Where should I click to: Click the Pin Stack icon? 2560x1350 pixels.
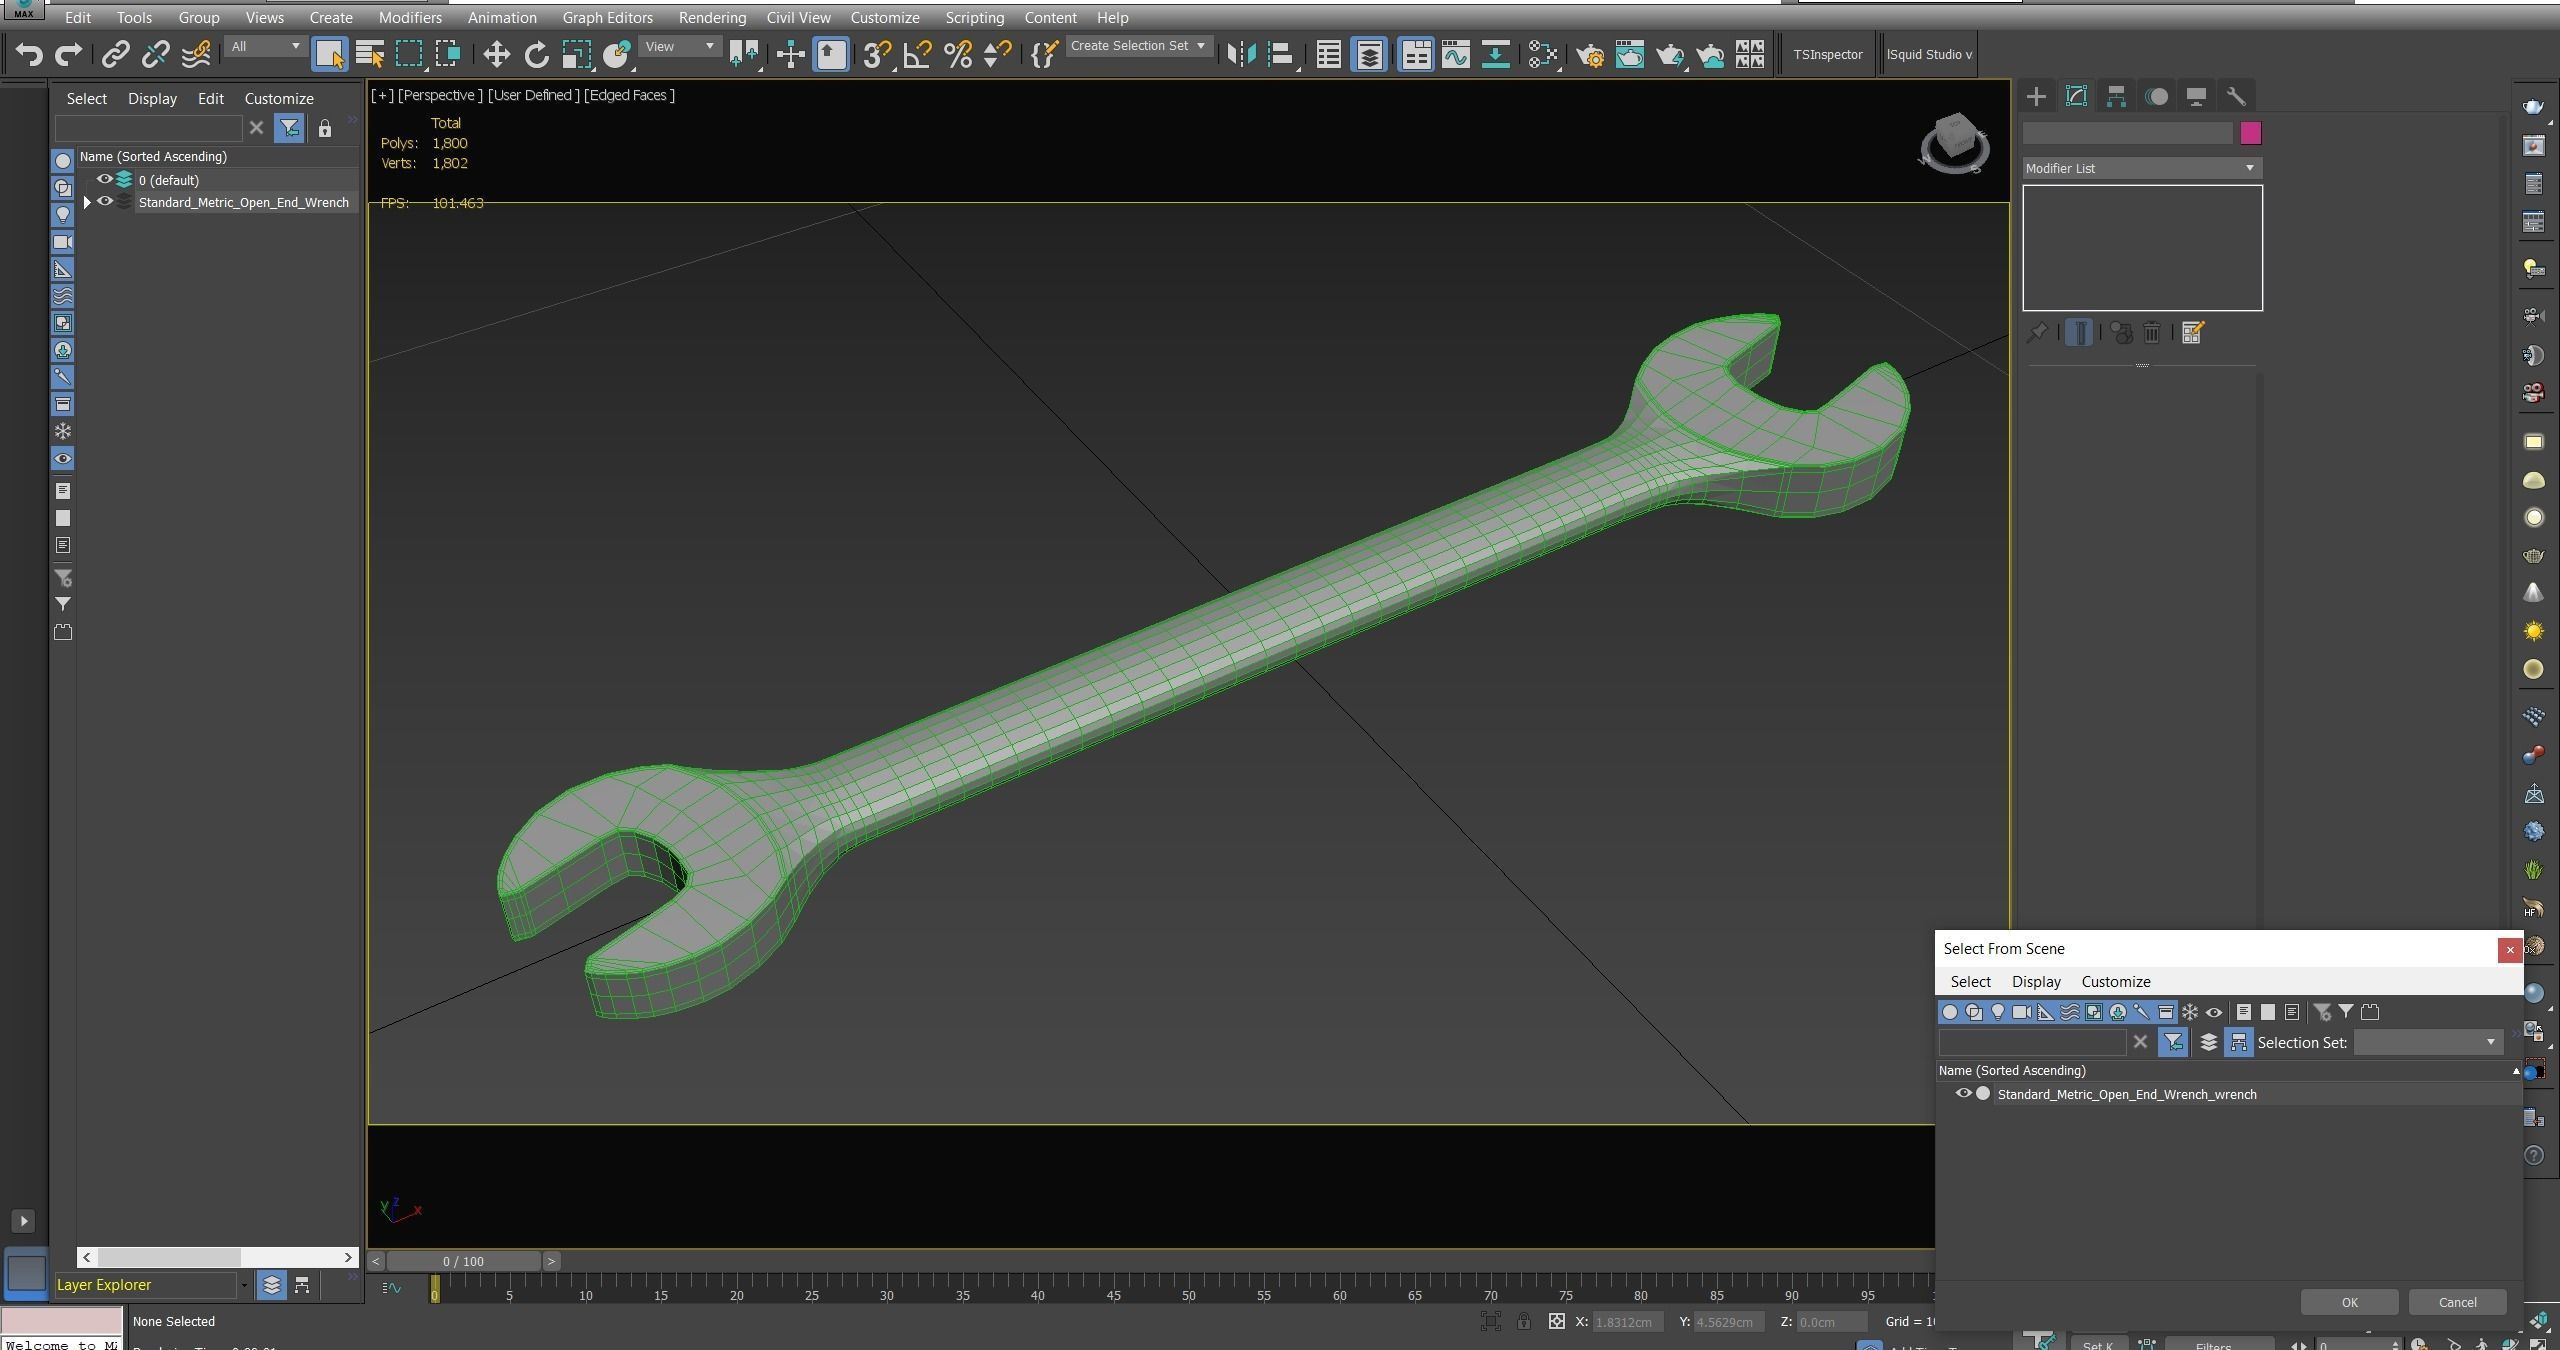2037,333
